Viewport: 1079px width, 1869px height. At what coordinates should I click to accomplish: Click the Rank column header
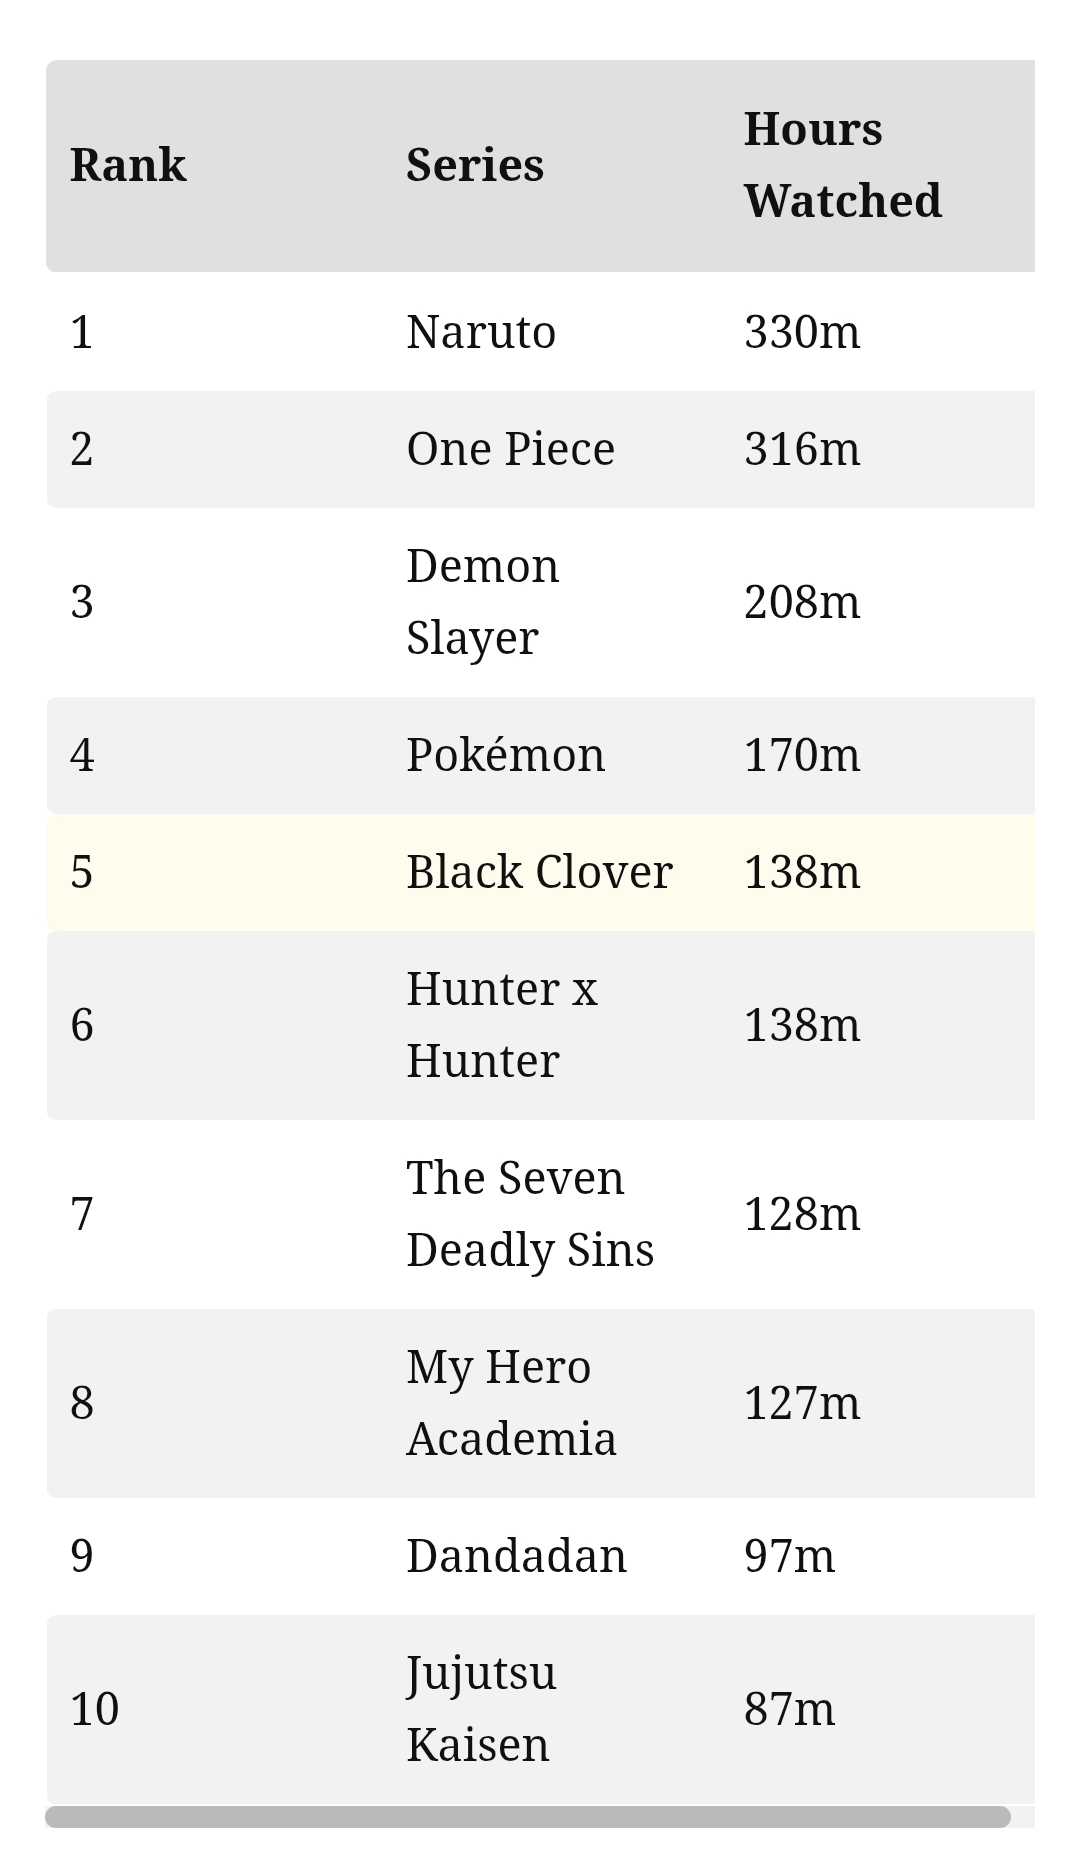128,165
